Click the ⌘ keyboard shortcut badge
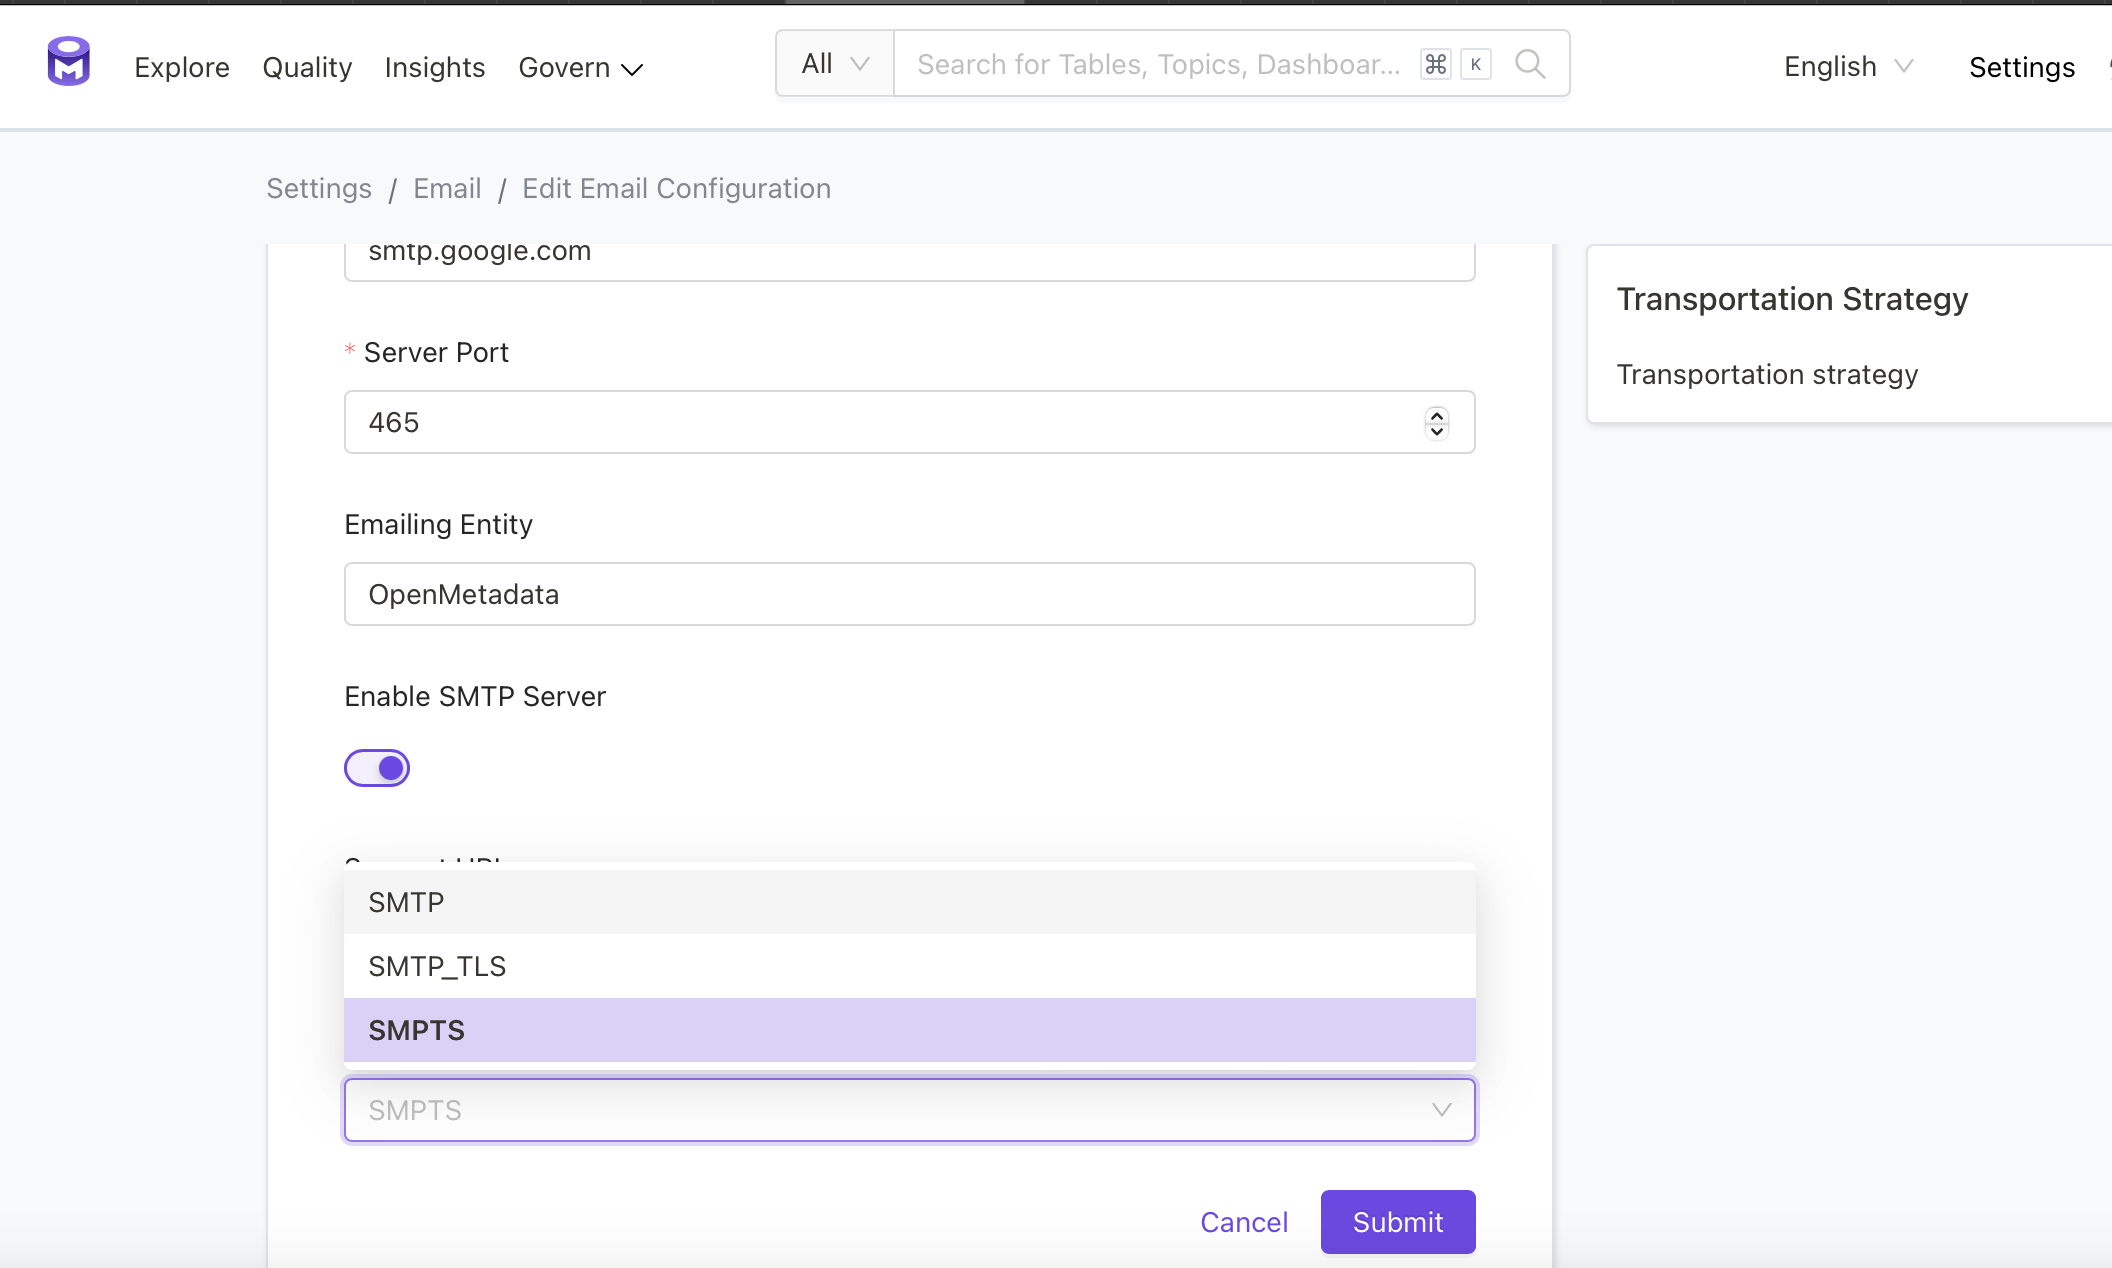 pyautogui.click(x=1435, y=63)
